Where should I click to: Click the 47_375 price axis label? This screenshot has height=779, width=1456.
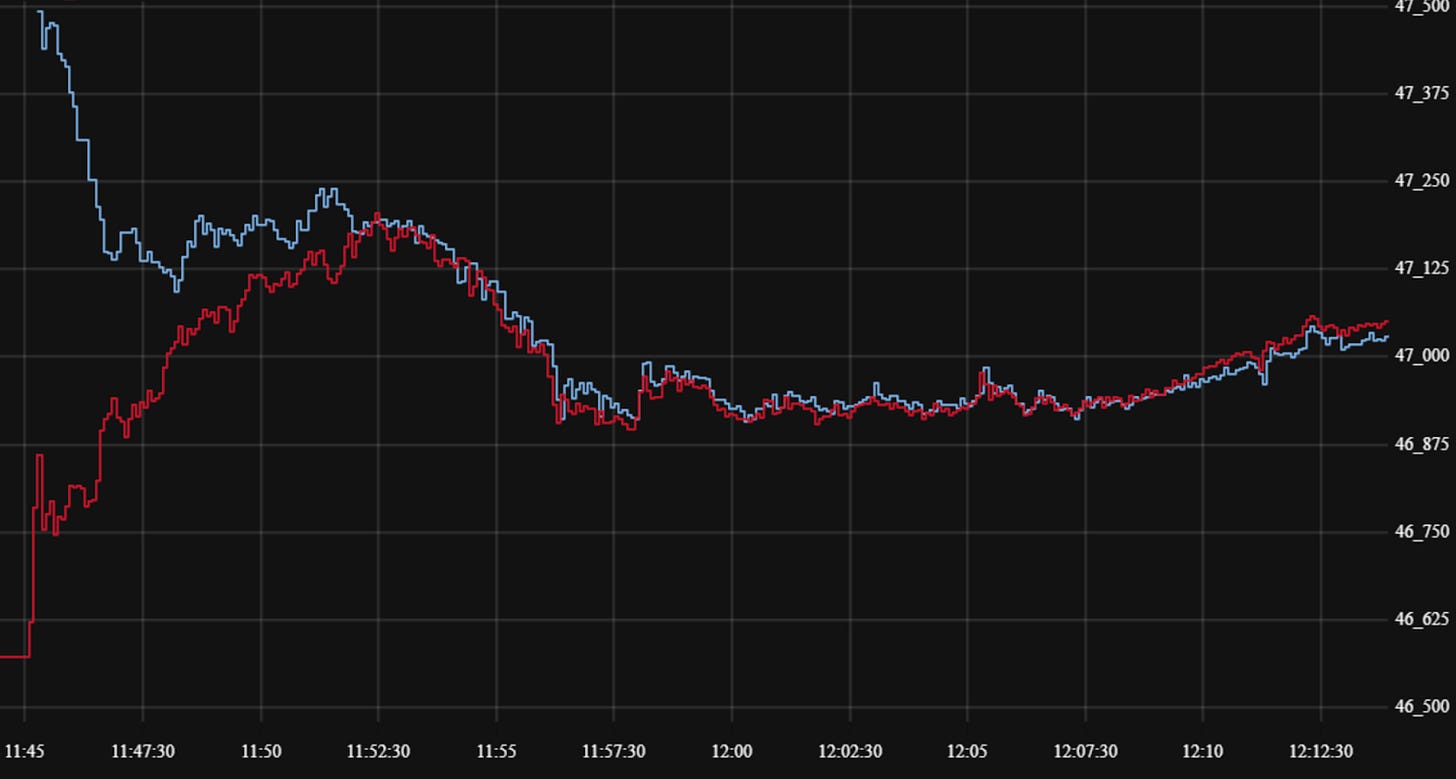click(1421, 93)
